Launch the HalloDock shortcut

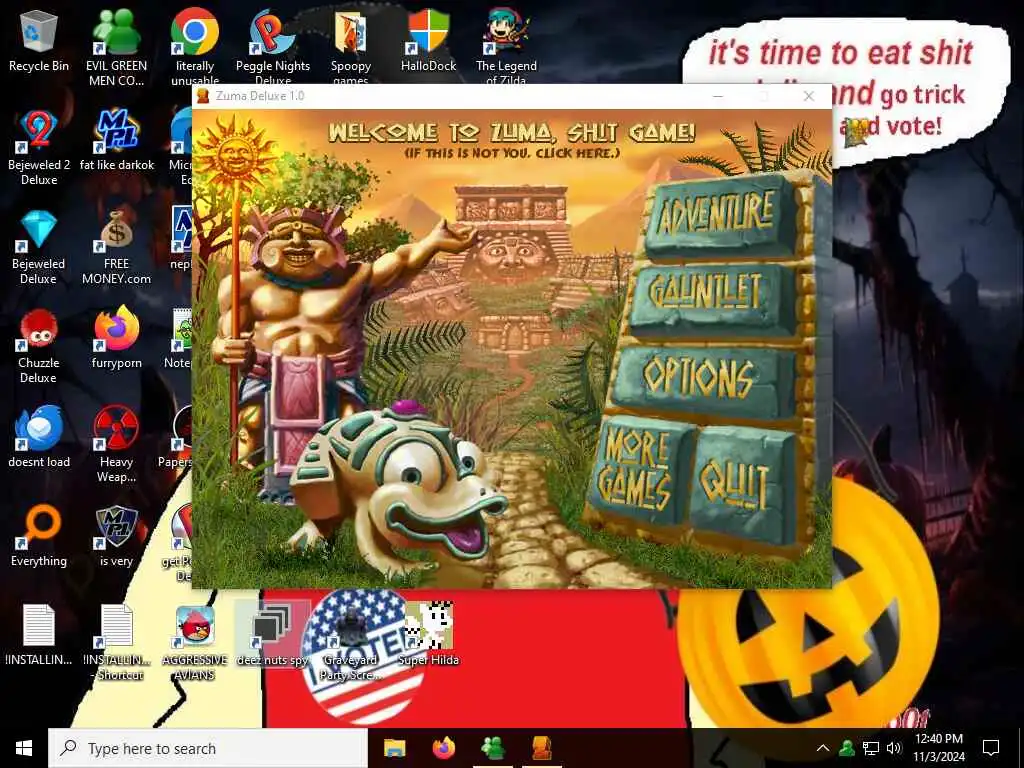(x=428, y=40)
